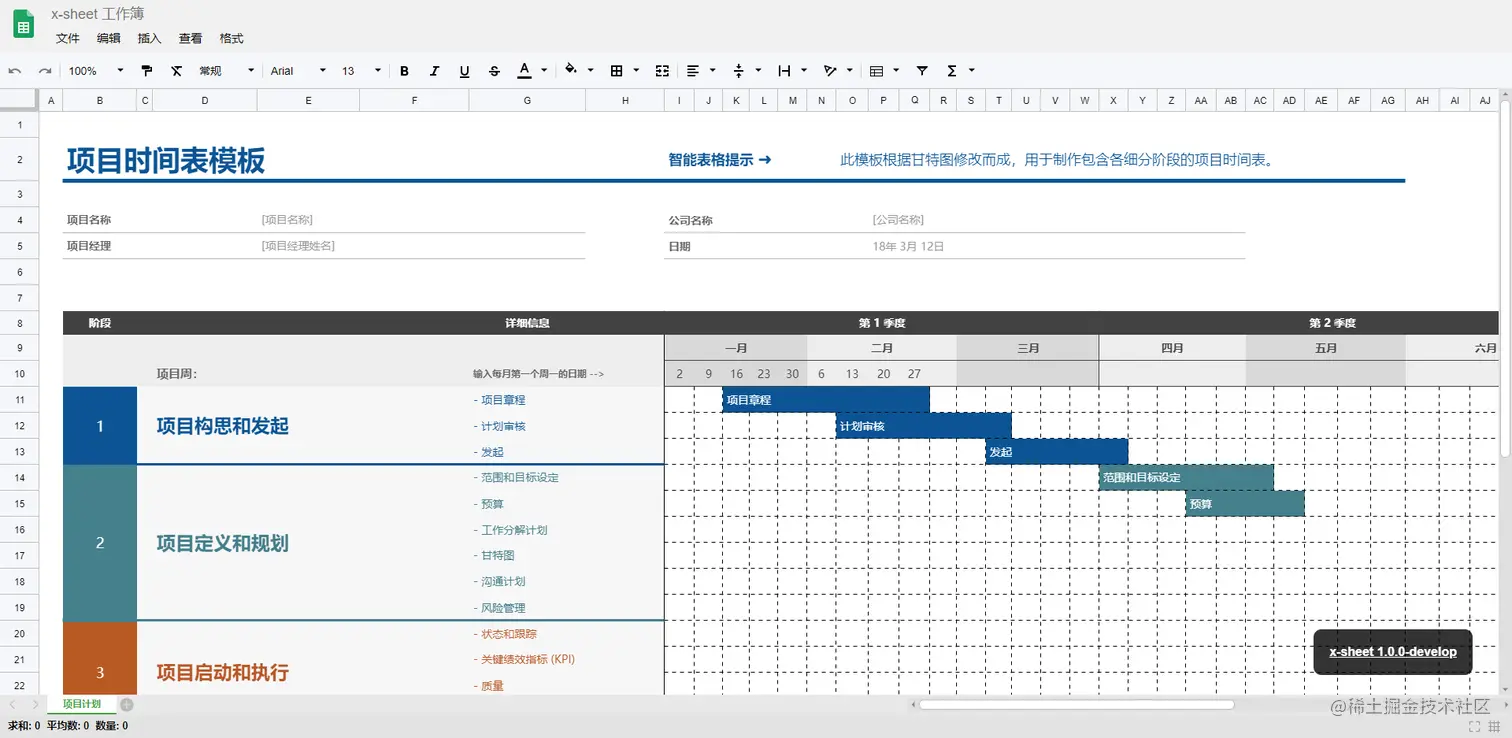The height and width of the screenshot is (738, 1512).
Task: Apply a filter using the funnel icon
Action: click(x=921, y=70)
